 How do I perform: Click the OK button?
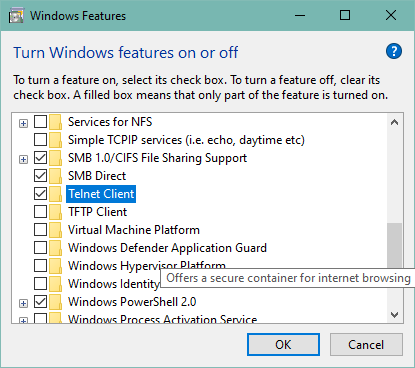pyautogui.click(x=283, y=345)
